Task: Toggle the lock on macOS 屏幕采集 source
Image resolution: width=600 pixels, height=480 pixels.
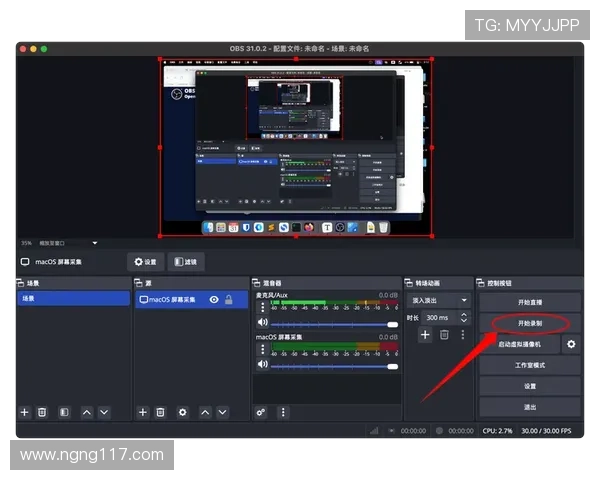Action: [x=229, y=299]
